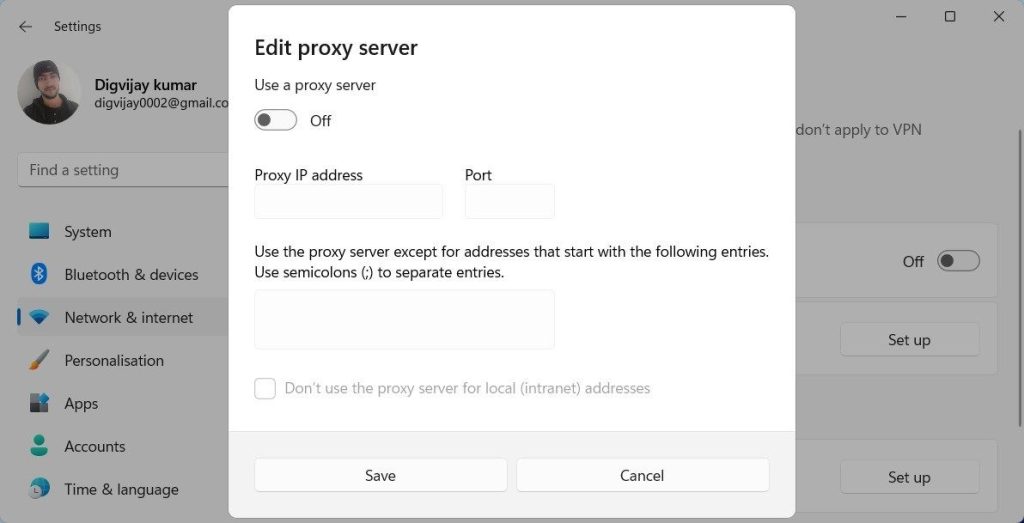Screen dimensions: 1024x523
Task: Click the Accounts person icon
Action: 39,446
